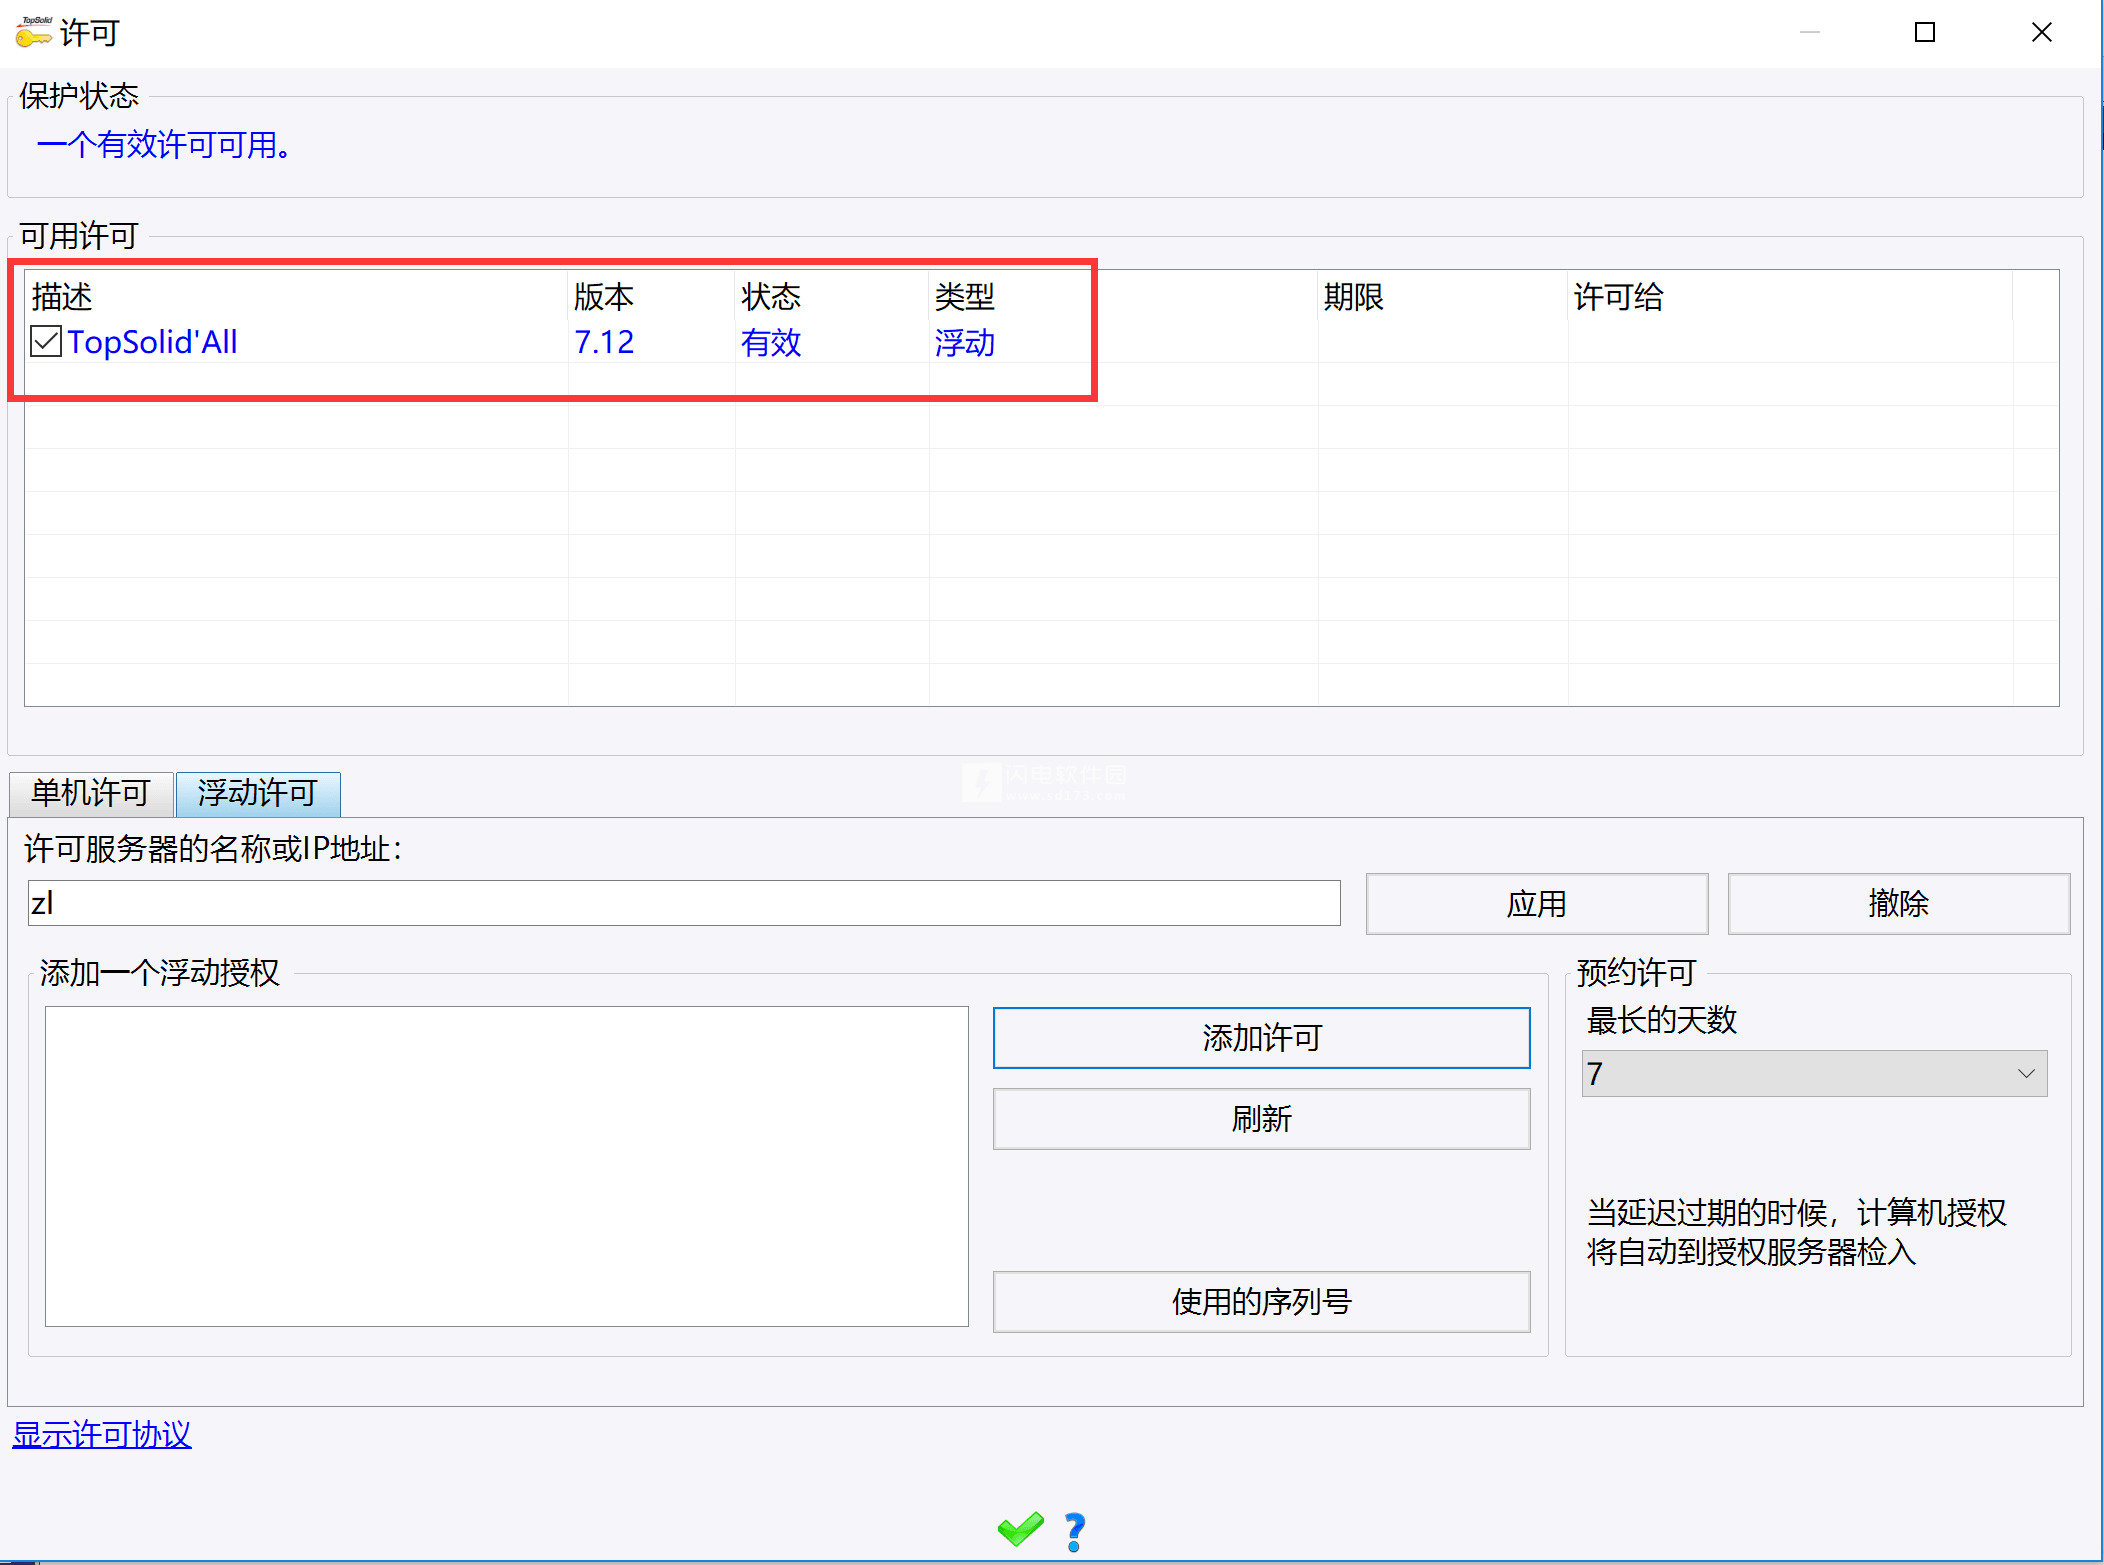
Task: Click the version value 7.12
Action: point(604,342)
